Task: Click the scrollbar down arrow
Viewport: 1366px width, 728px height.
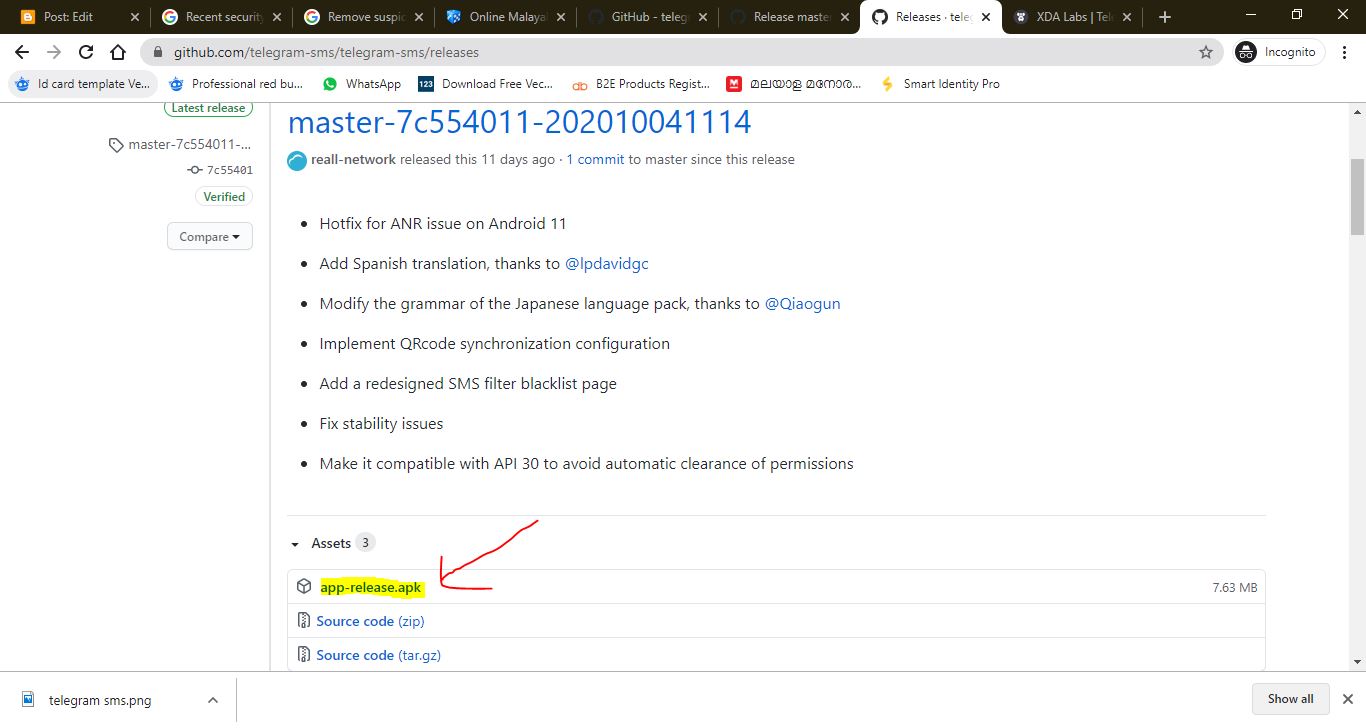Action: (x=1357, y=661)
